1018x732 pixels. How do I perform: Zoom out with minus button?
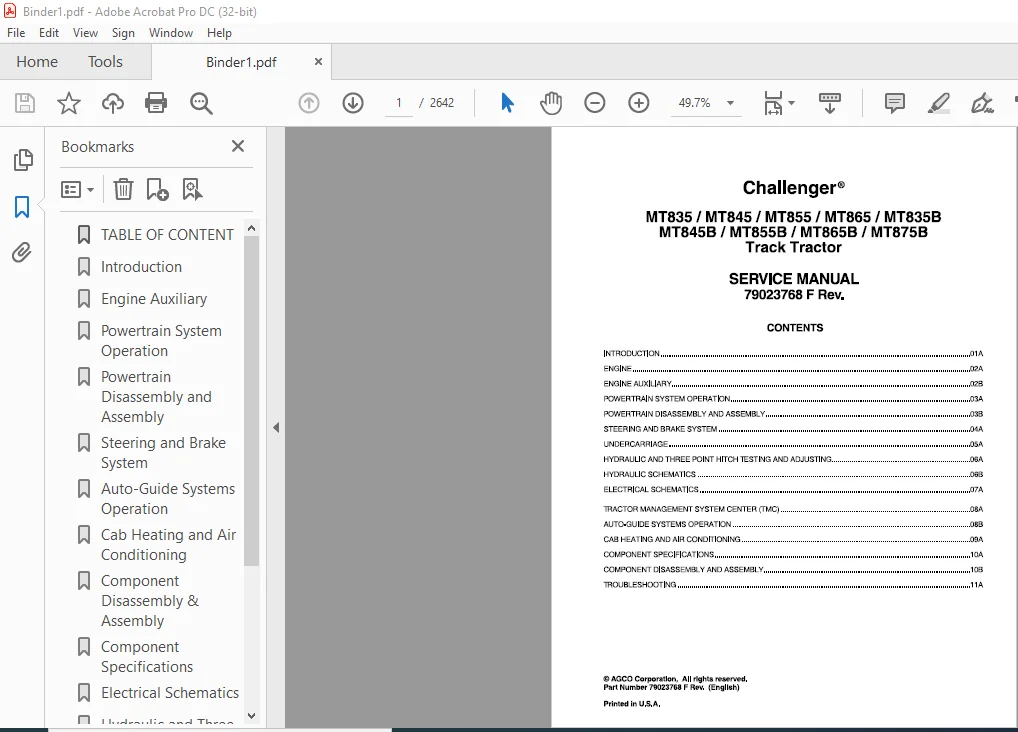pos(595,103)
